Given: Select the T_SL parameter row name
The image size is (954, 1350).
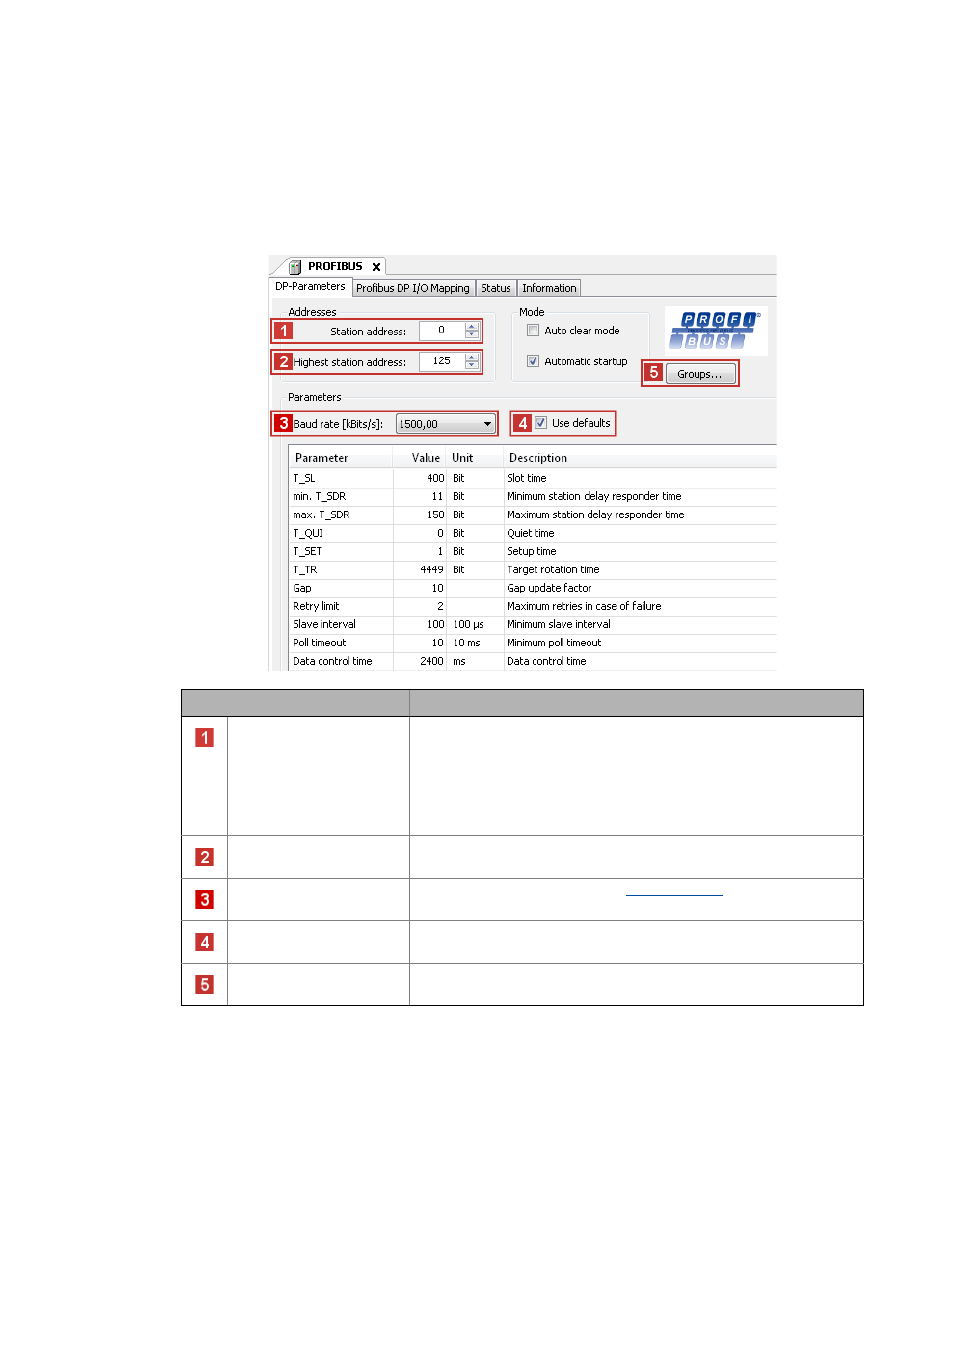Looking at the screenshot, I should pyautogui.click(x=304, y=478).
